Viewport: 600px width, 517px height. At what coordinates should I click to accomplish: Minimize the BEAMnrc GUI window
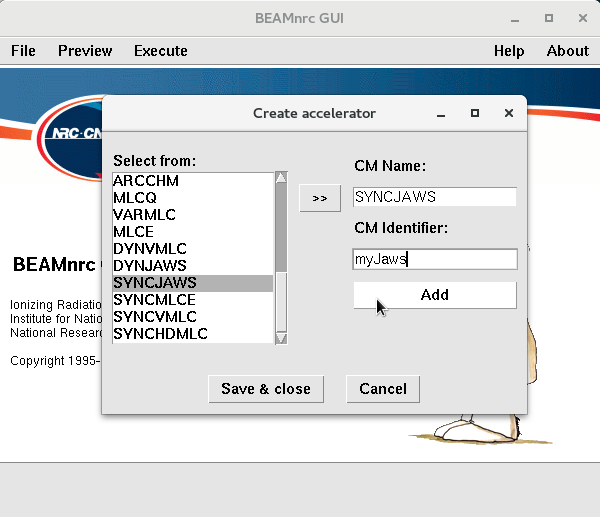[515, 19]
